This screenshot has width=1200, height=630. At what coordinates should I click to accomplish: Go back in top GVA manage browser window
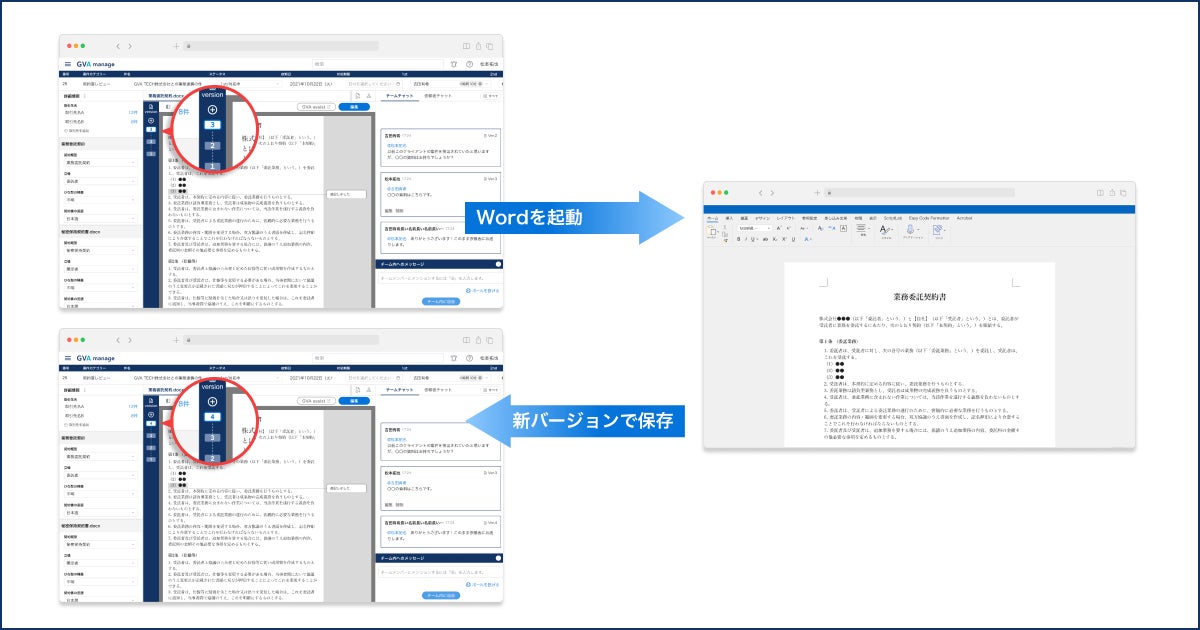118,46
